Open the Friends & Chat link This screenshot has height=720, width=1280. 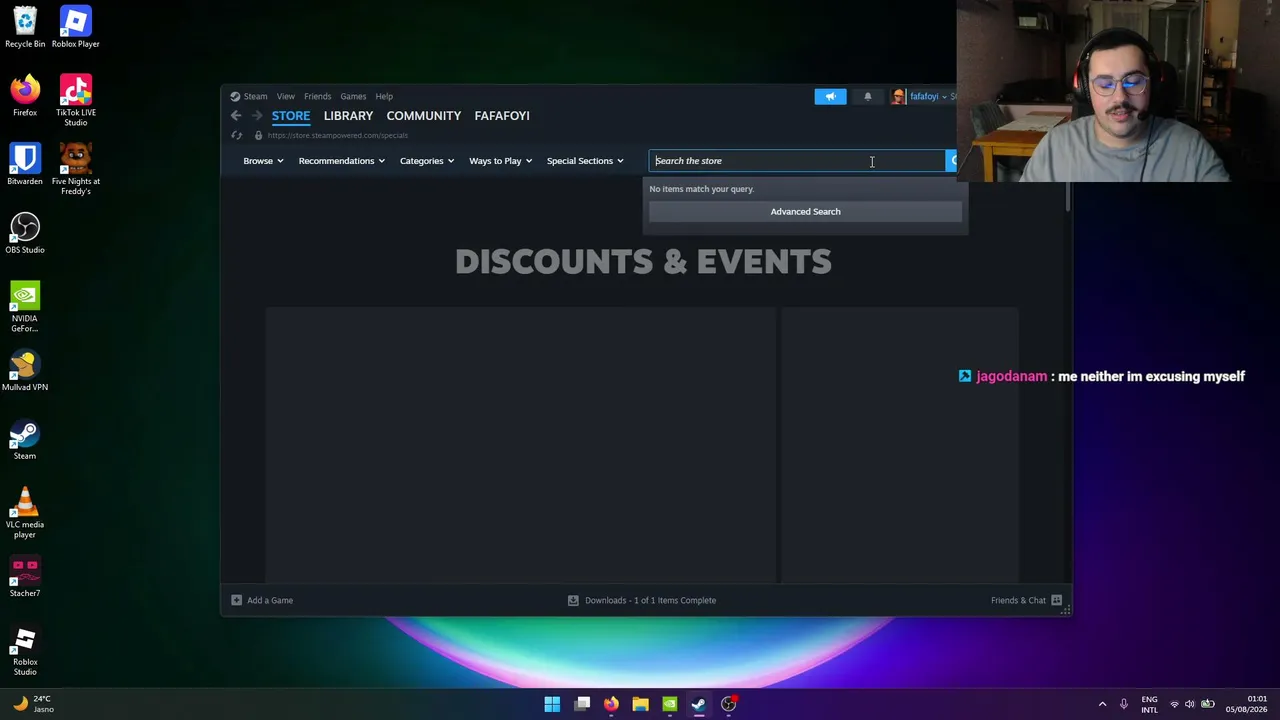click(1018, 600)
